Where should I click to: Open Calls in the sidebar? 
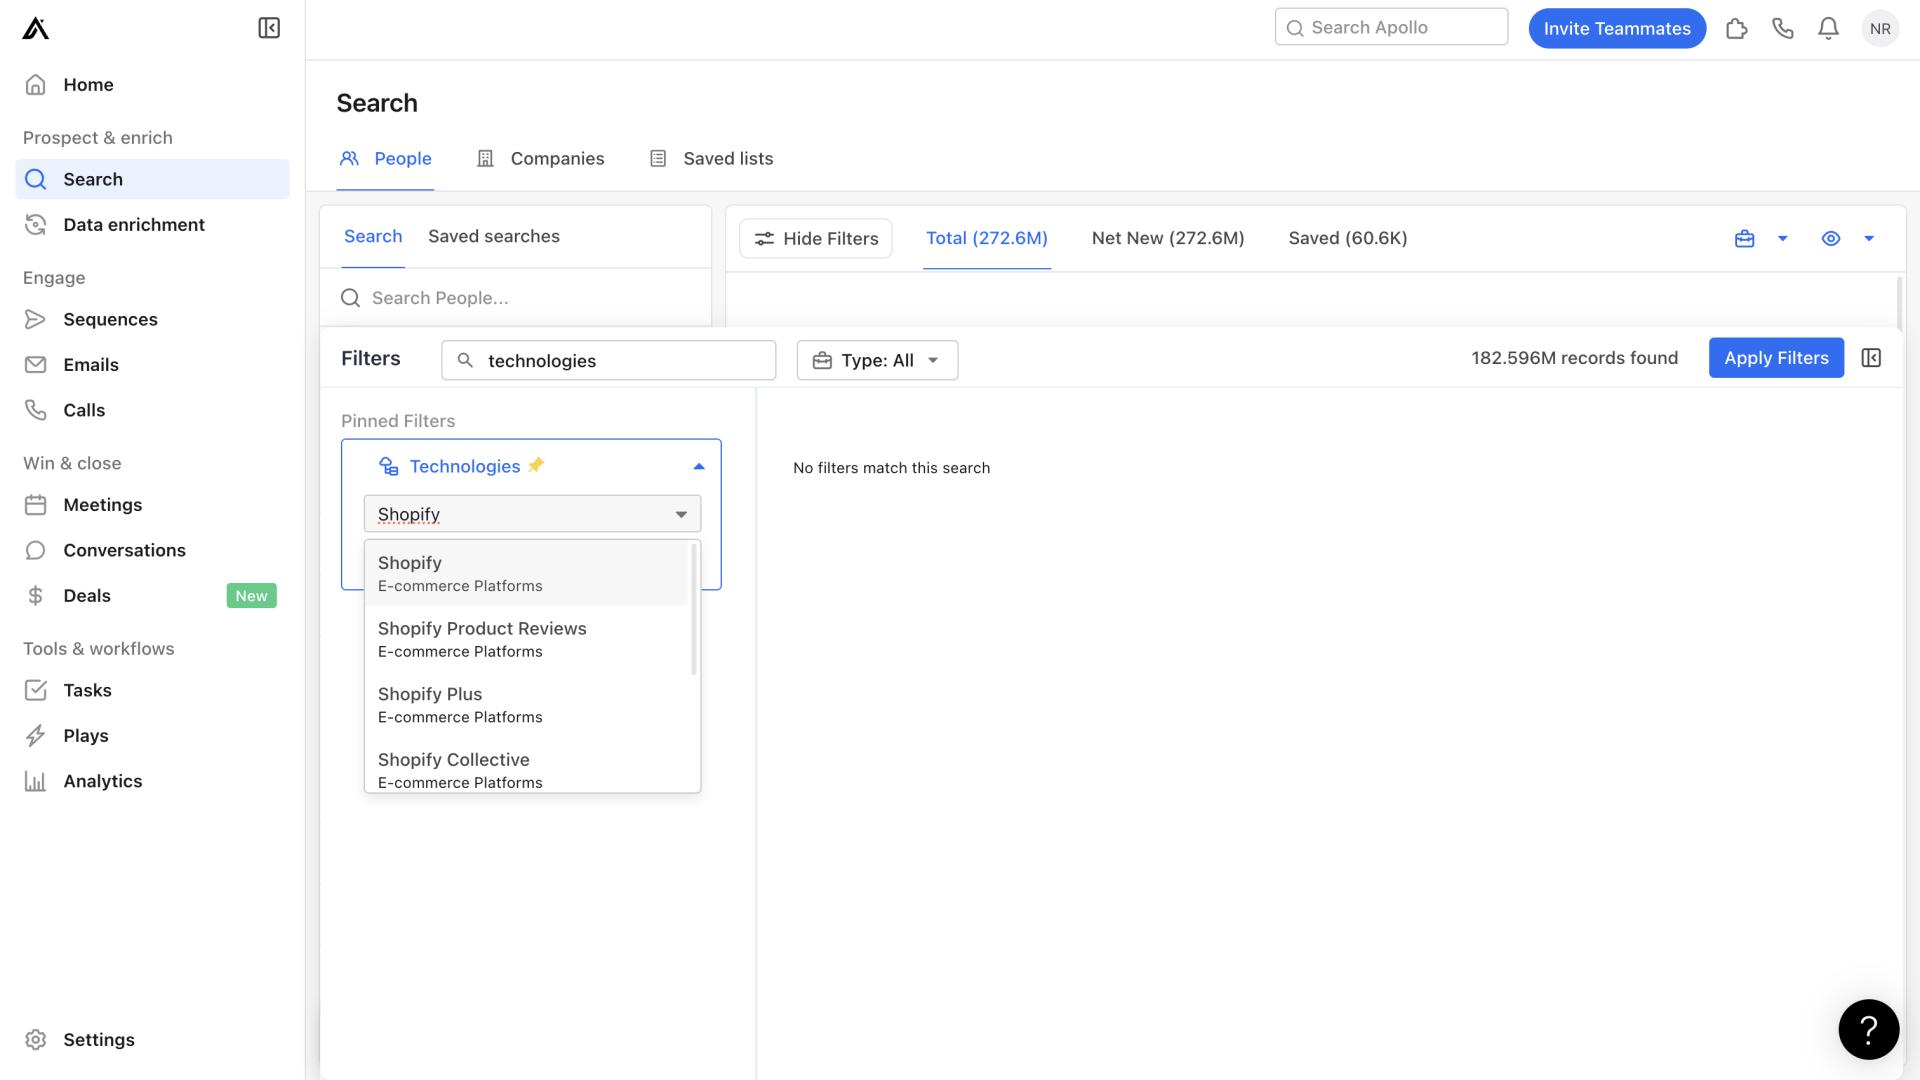coord(152,410)
